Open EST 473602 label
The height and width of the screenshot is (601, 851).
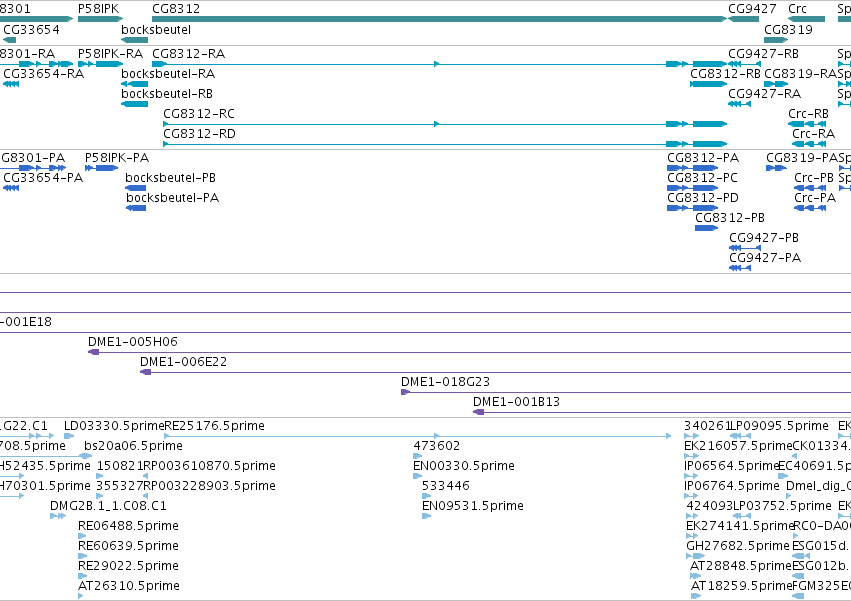click(436, 446)
